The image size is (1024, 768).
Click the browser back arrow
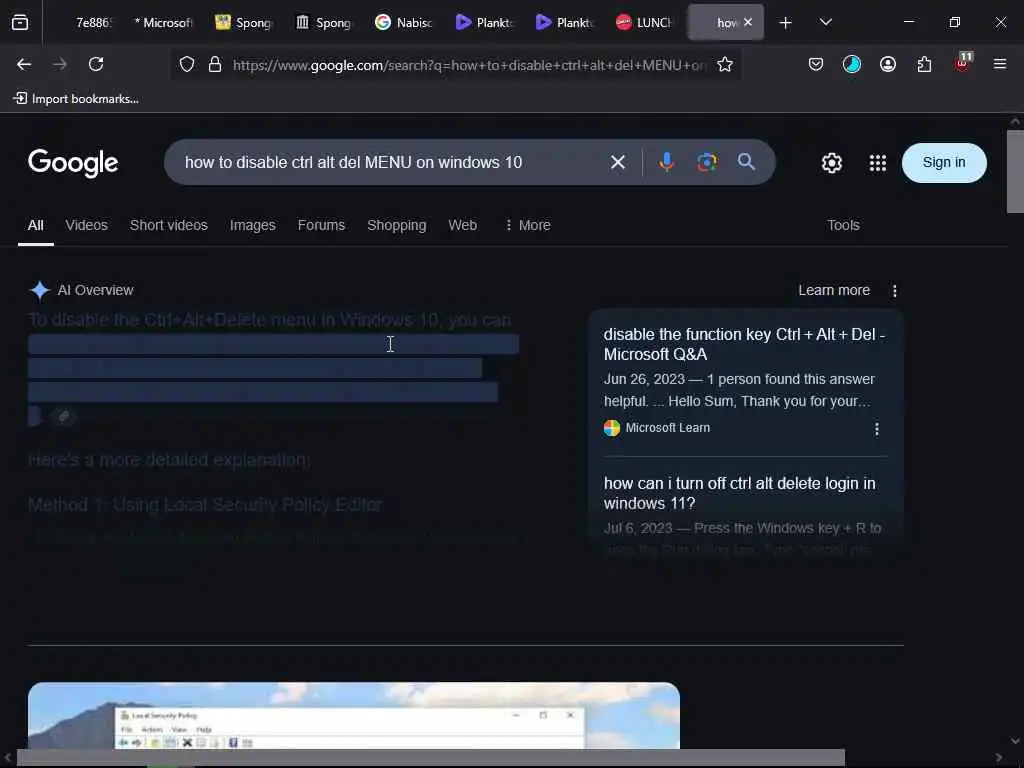click(x=24, y=64)
